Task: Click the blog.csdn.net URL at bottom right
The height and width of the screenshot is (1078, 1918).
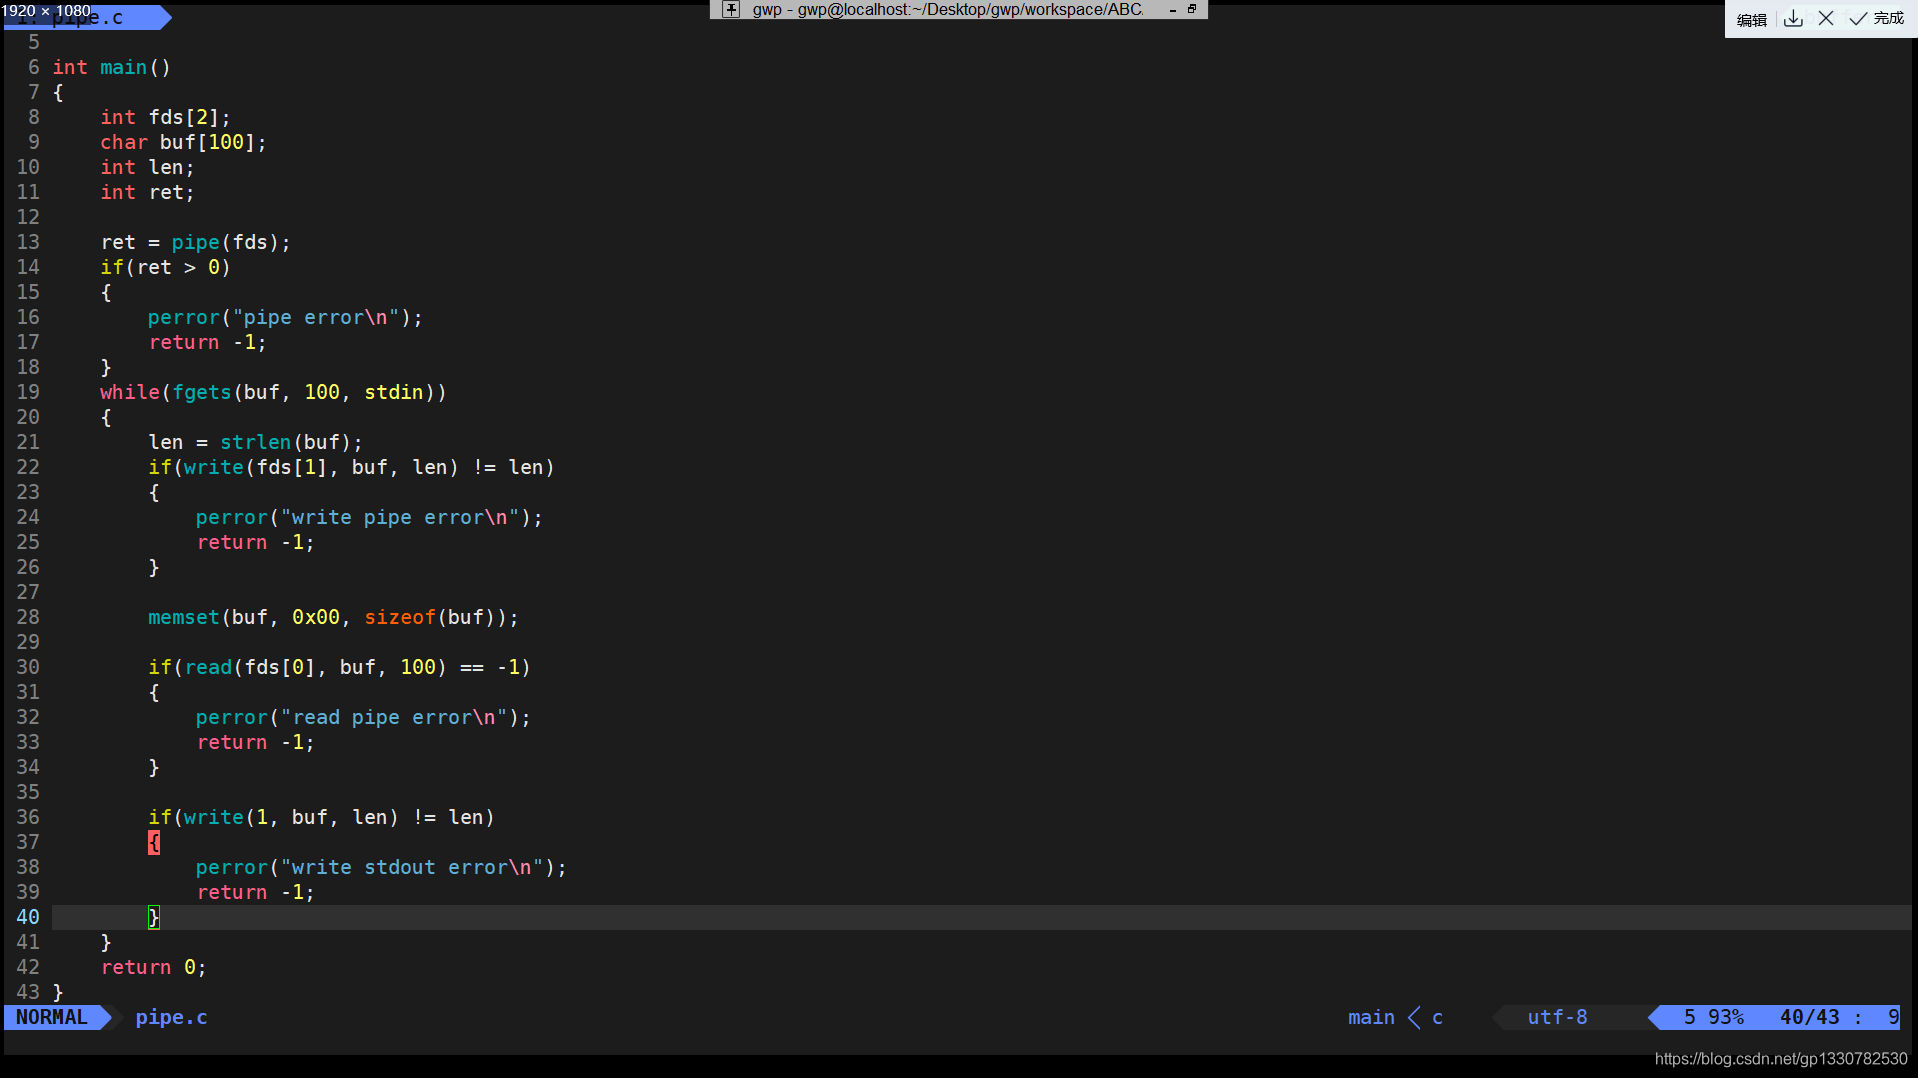Action: tap(1781, 1059)
